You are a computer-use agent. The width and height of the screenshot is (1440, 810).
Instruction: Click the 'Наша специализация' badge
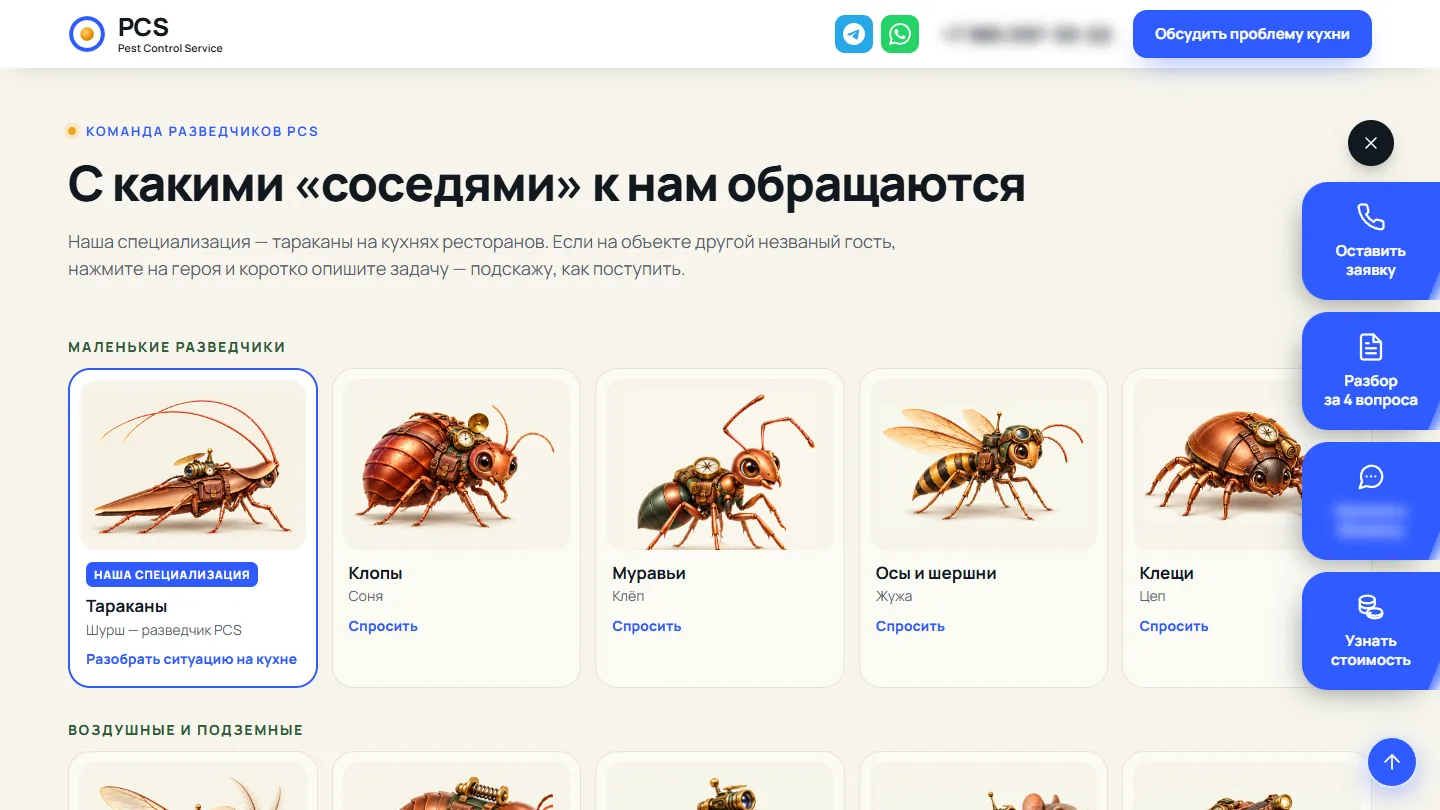click(172, 574)
